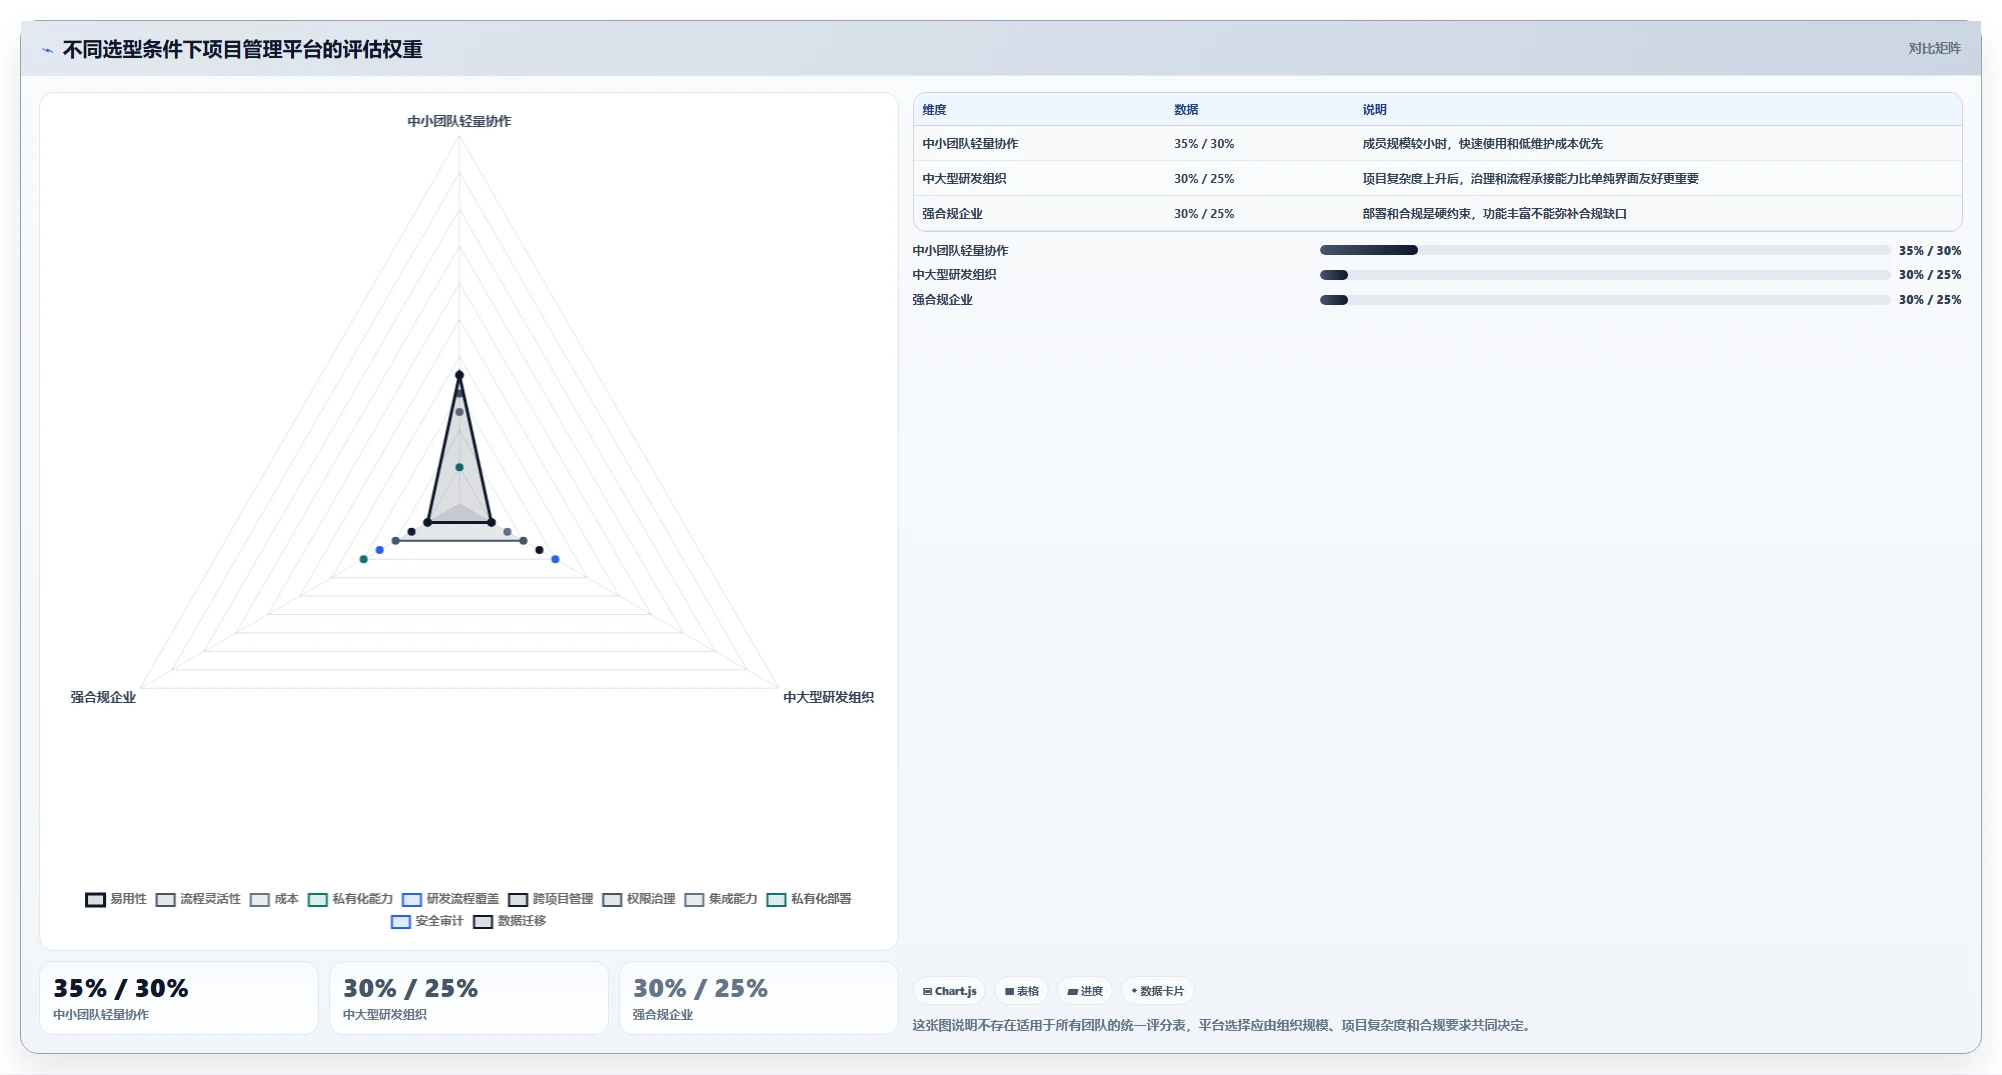Click the green data point on the vertical axis
Viewport: 2002px width, 1075px height.
459,467
